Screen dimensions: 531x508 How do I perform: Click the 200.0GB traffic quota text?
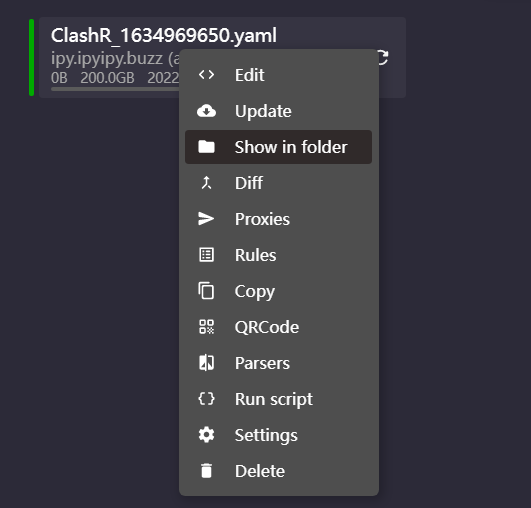pos(107,78)
